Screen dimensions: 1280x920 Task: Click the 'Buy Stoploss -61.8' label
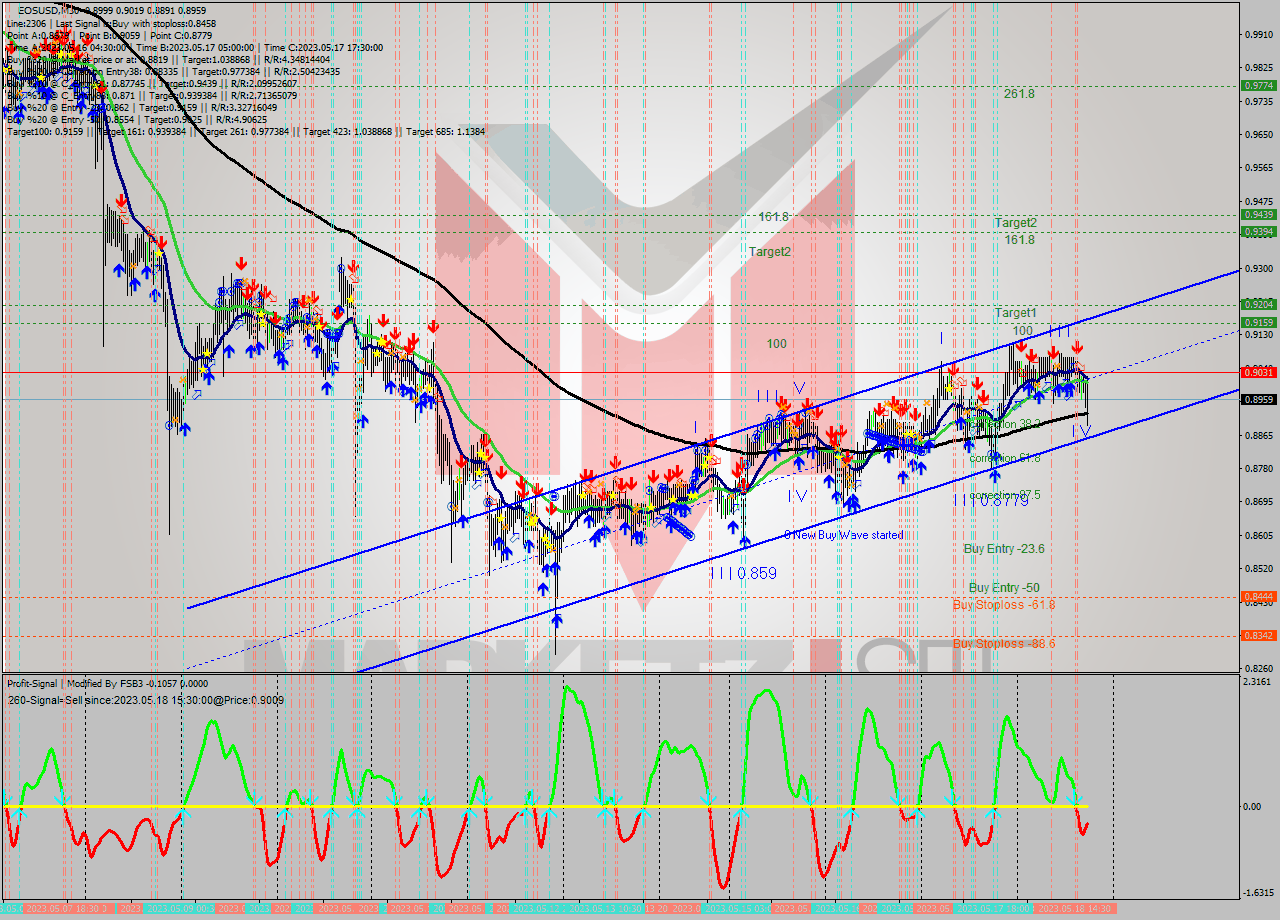point(1003,605)
